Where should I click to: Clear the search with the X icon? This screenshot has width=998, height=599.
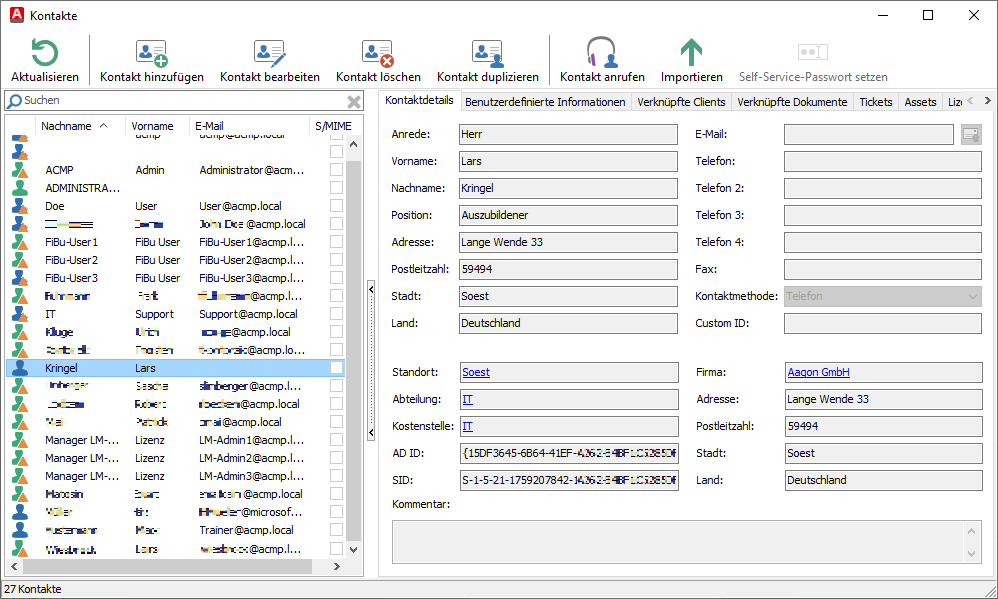click(354, 101)
